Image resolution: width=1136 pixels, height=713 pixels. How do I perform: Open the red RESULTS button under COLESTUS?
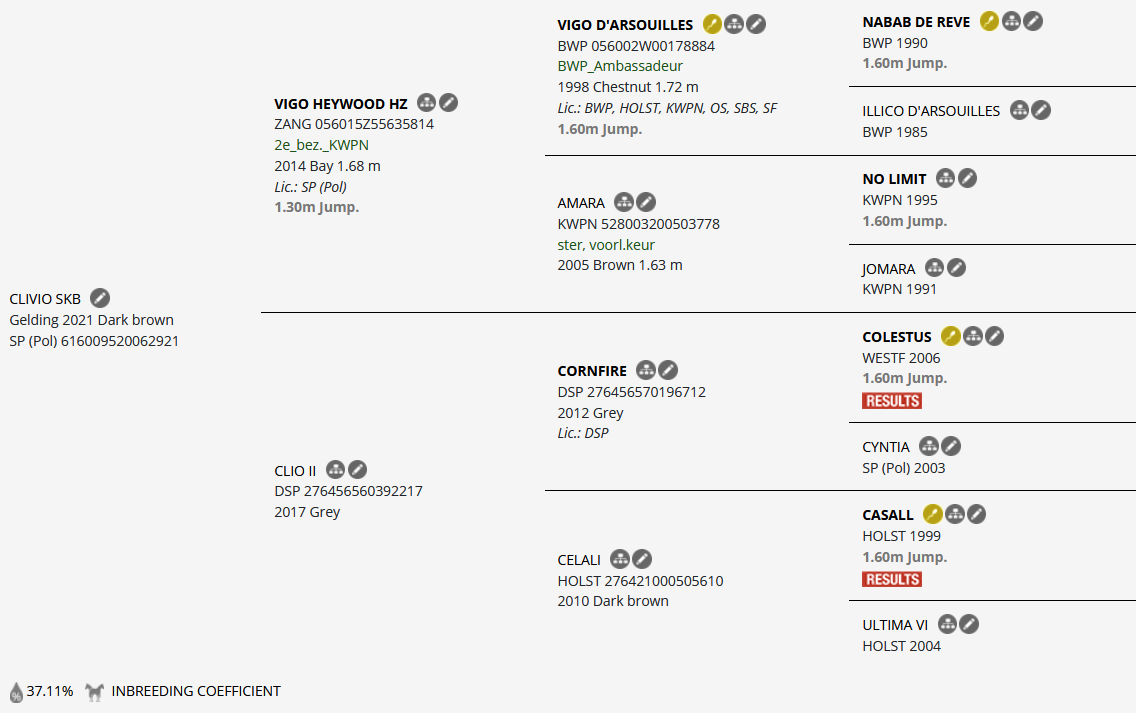point(892,401)
